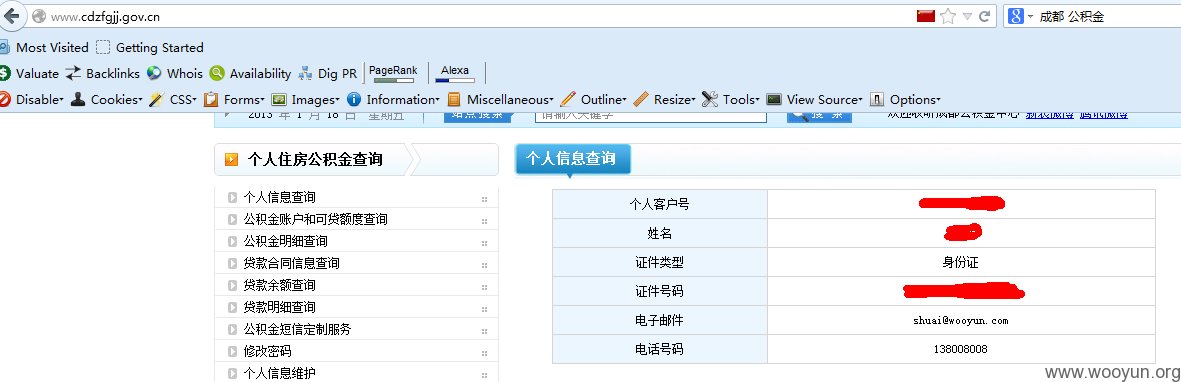Open 个人信息维护 in the sidebar
The height and width of the screenshot is (382, 1181).
pos(279,373)
